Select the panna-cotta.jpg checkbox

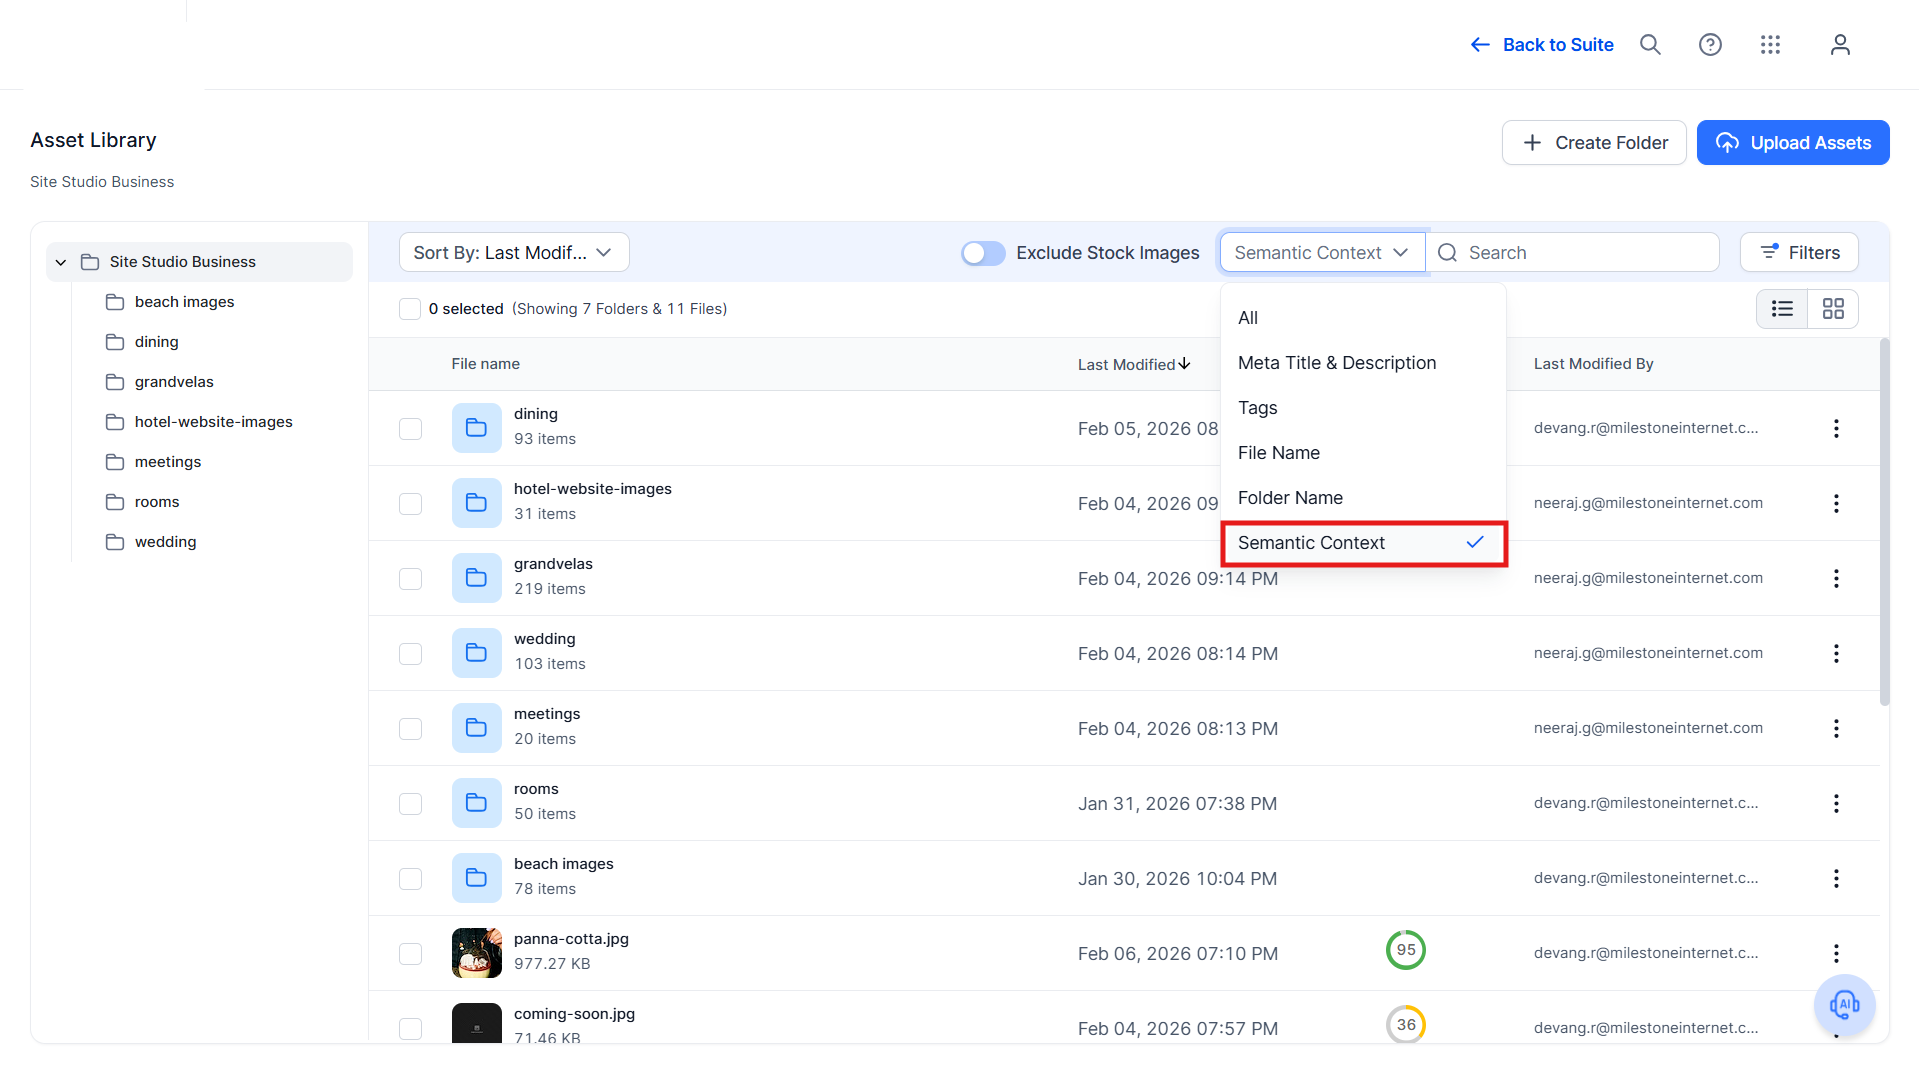point(410,954)
